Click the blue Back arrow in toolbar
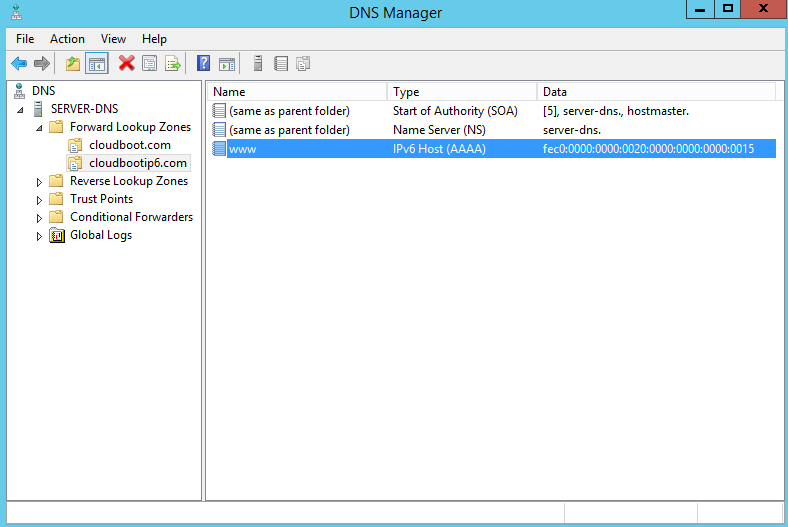 point(19,64)
